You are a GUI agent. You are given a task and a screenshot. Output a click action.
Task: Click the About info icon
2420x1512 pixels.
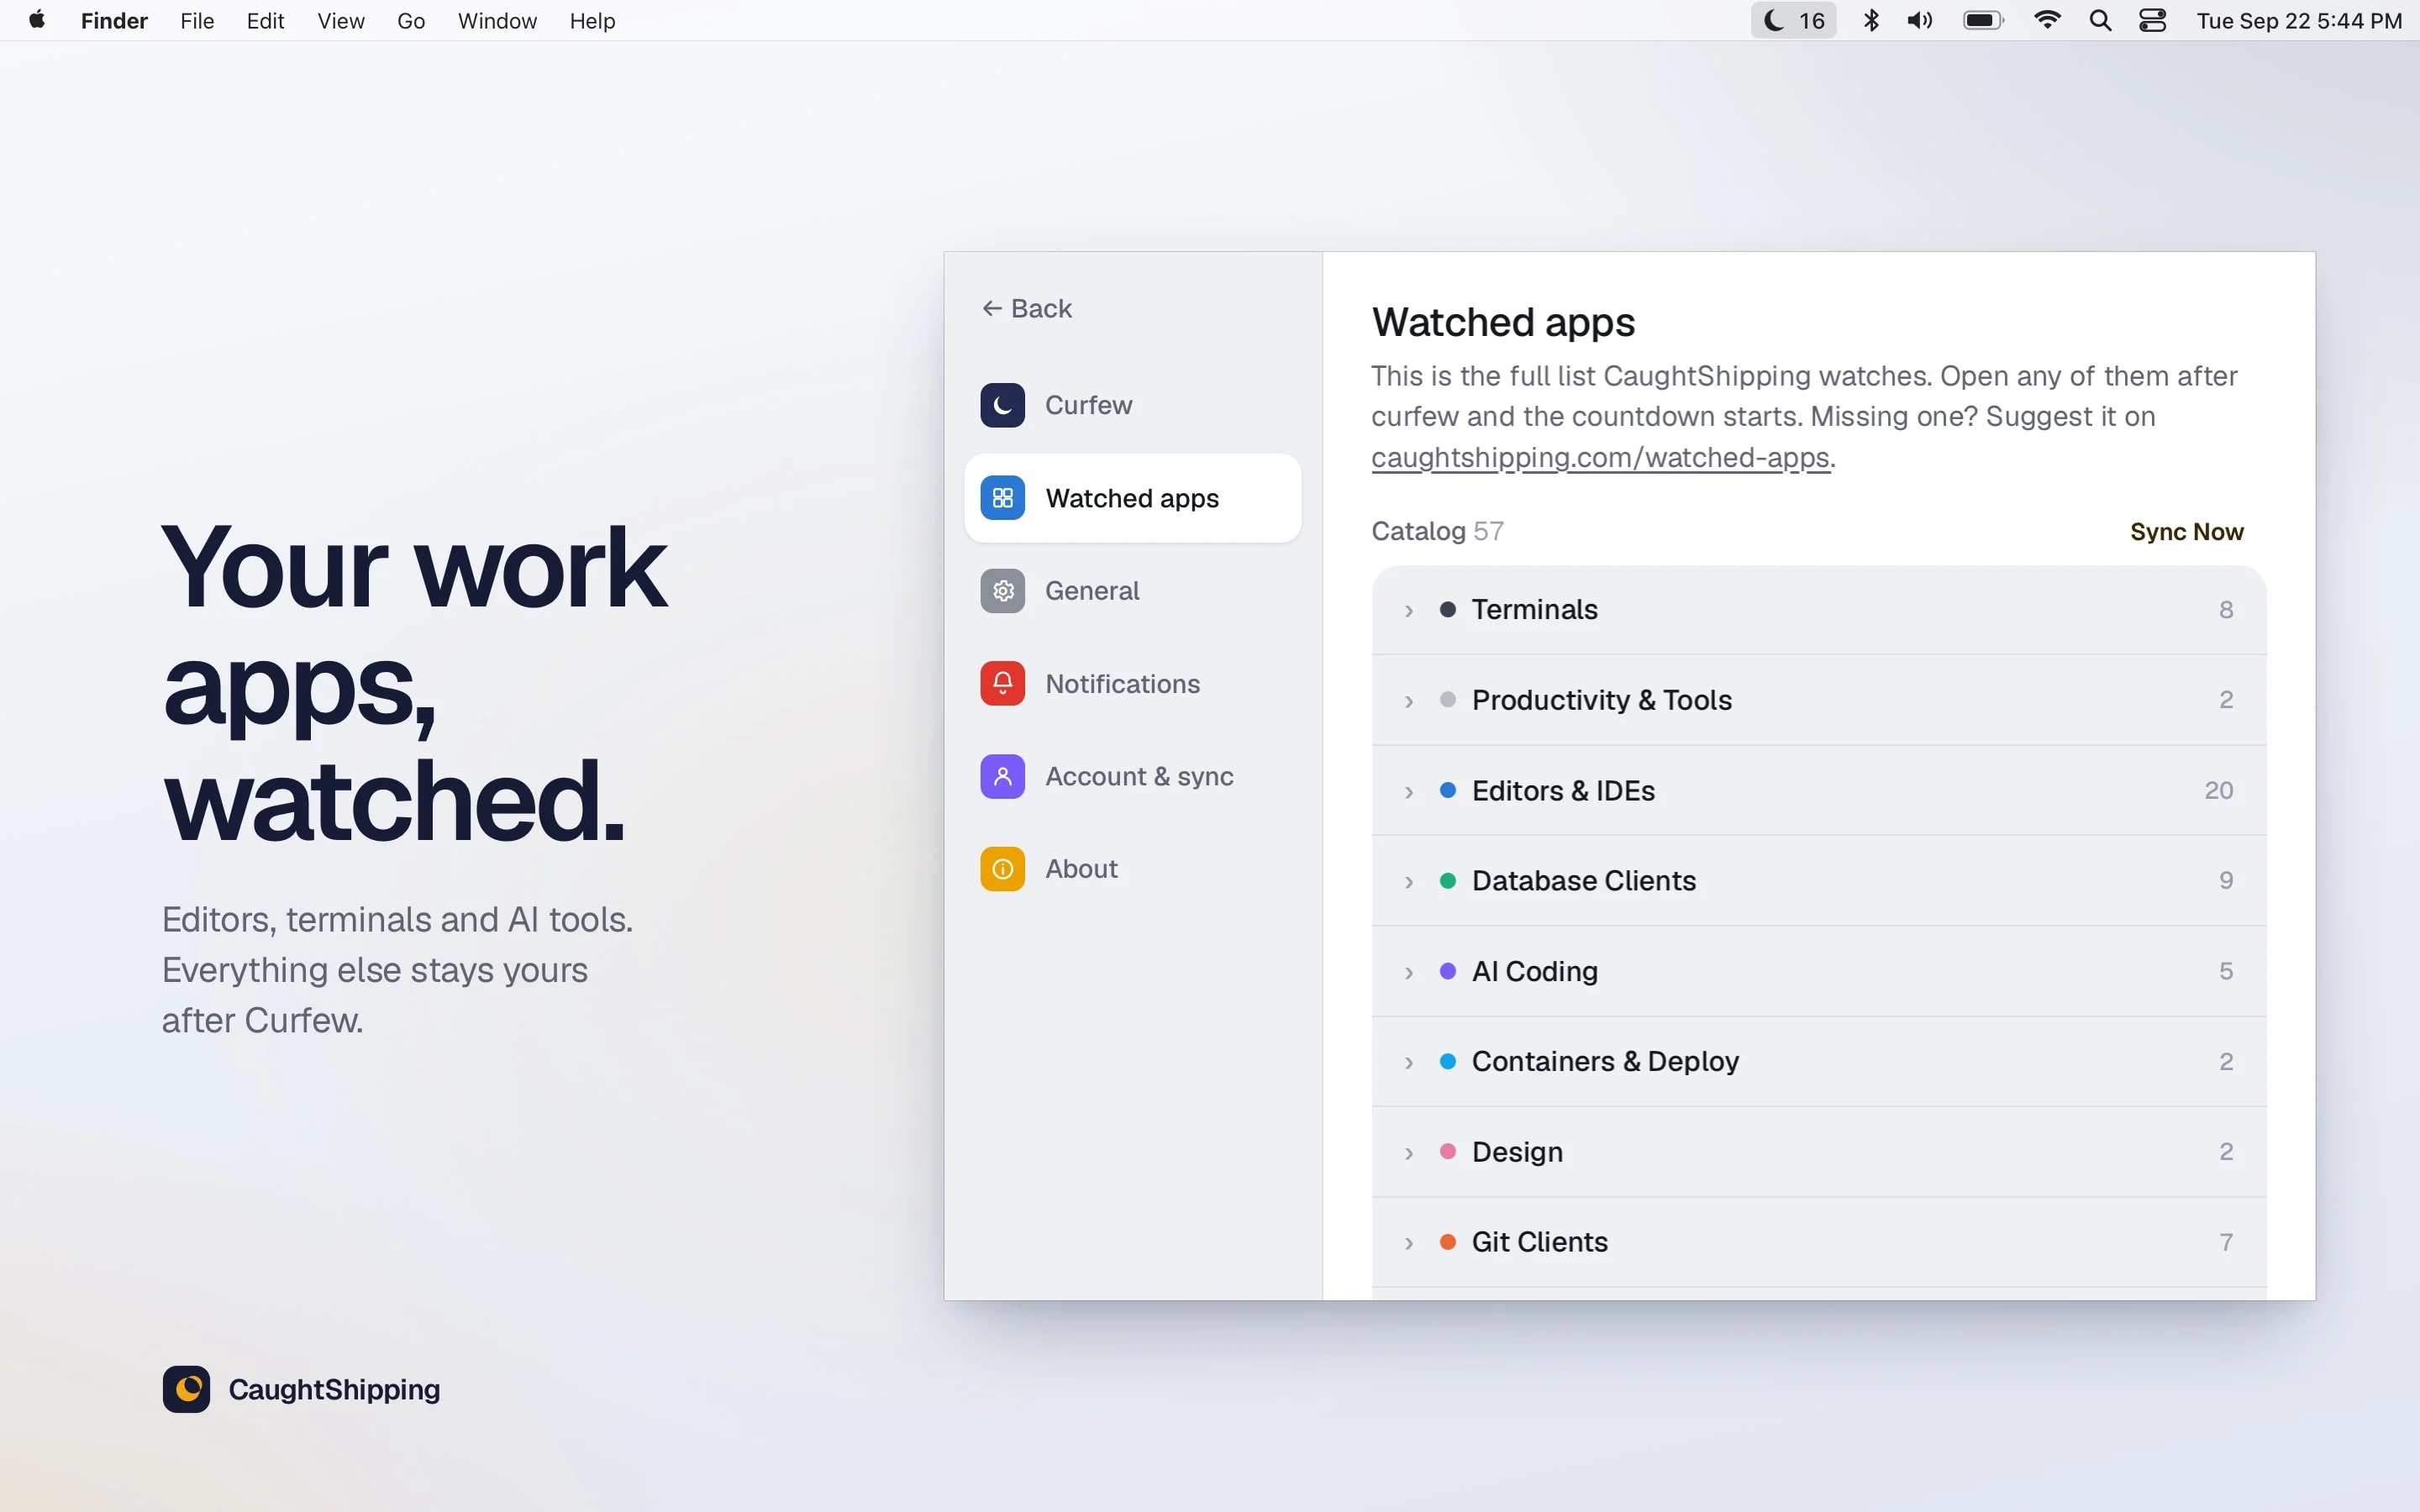pos(1002,869)
